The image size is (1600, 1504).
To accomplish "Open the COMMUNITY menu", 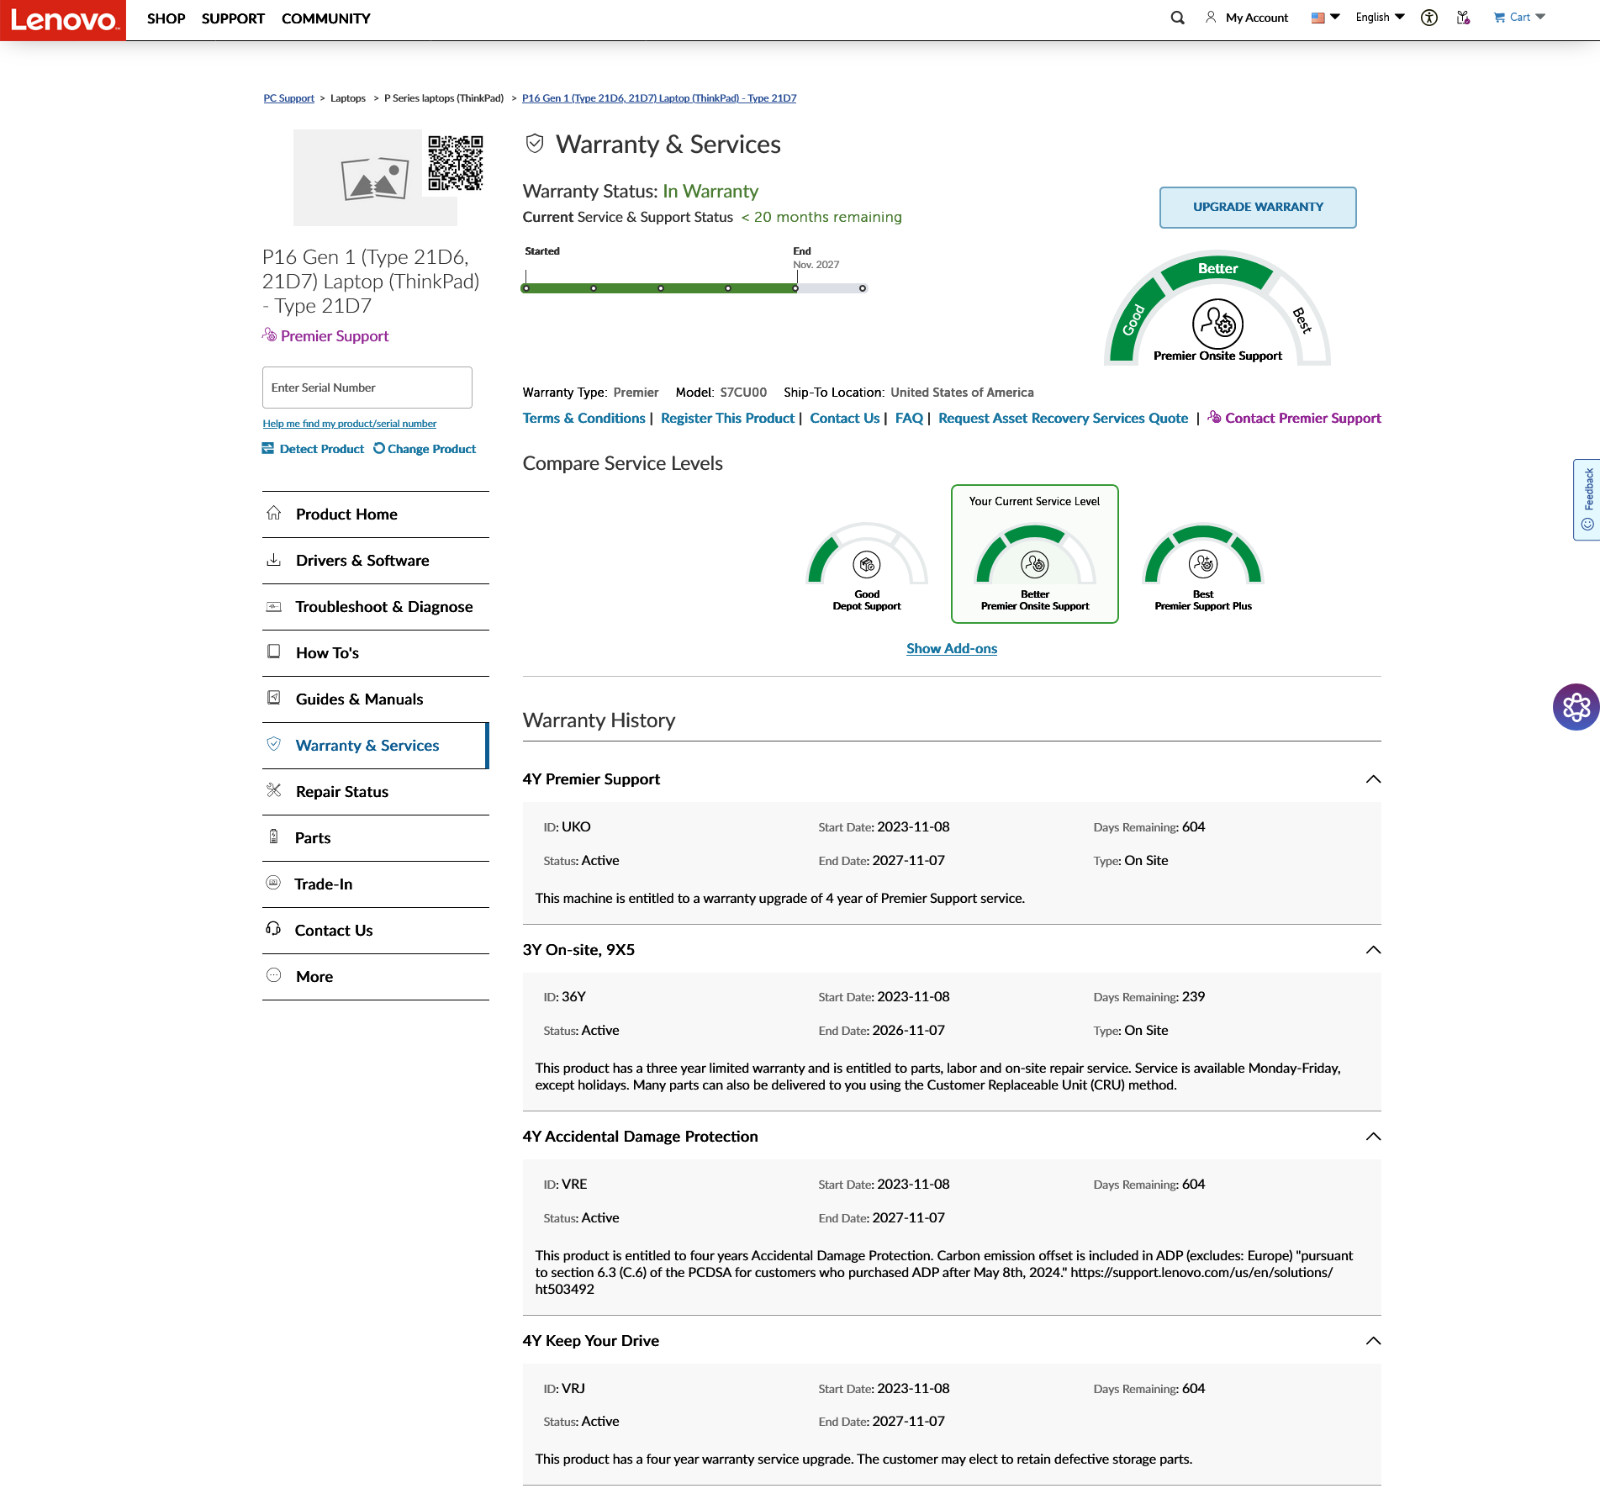I will tap(326, 18).
